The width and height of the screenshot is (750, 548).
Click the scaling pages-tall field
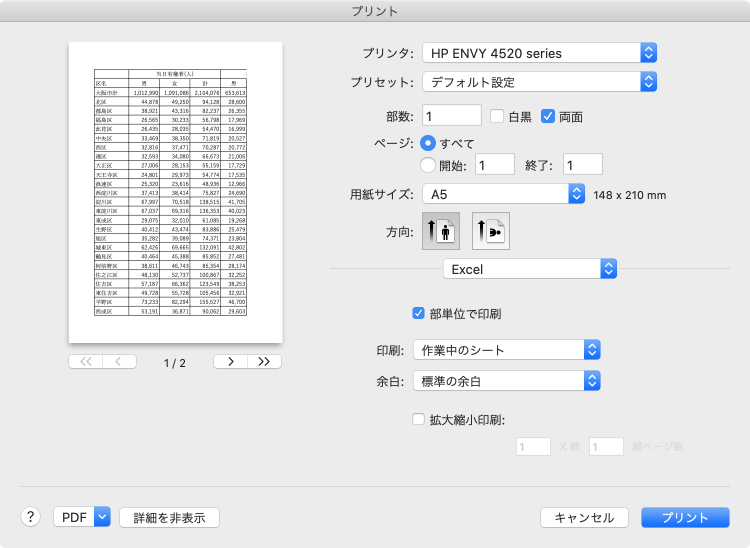pyautogui.click(x=606, y=447)
